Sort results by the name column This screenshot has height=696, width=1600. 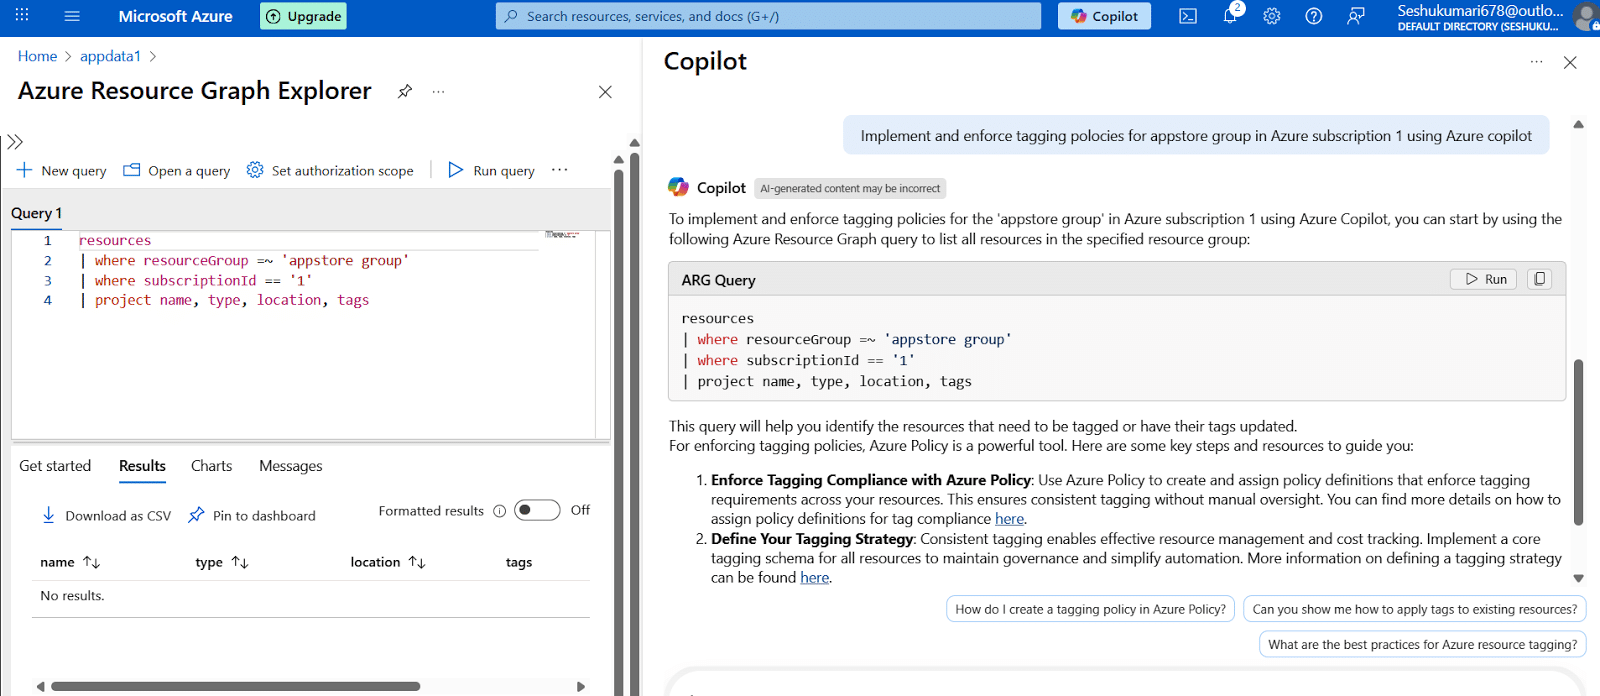(x=70, y=562)
